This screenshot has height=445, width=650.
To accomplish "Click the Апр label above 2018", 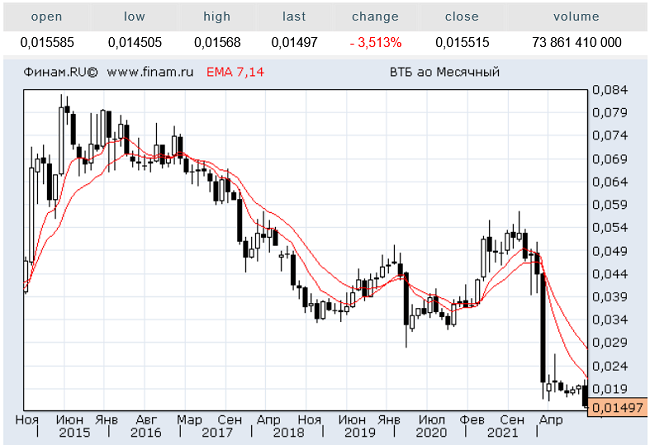I will point(269,420).
